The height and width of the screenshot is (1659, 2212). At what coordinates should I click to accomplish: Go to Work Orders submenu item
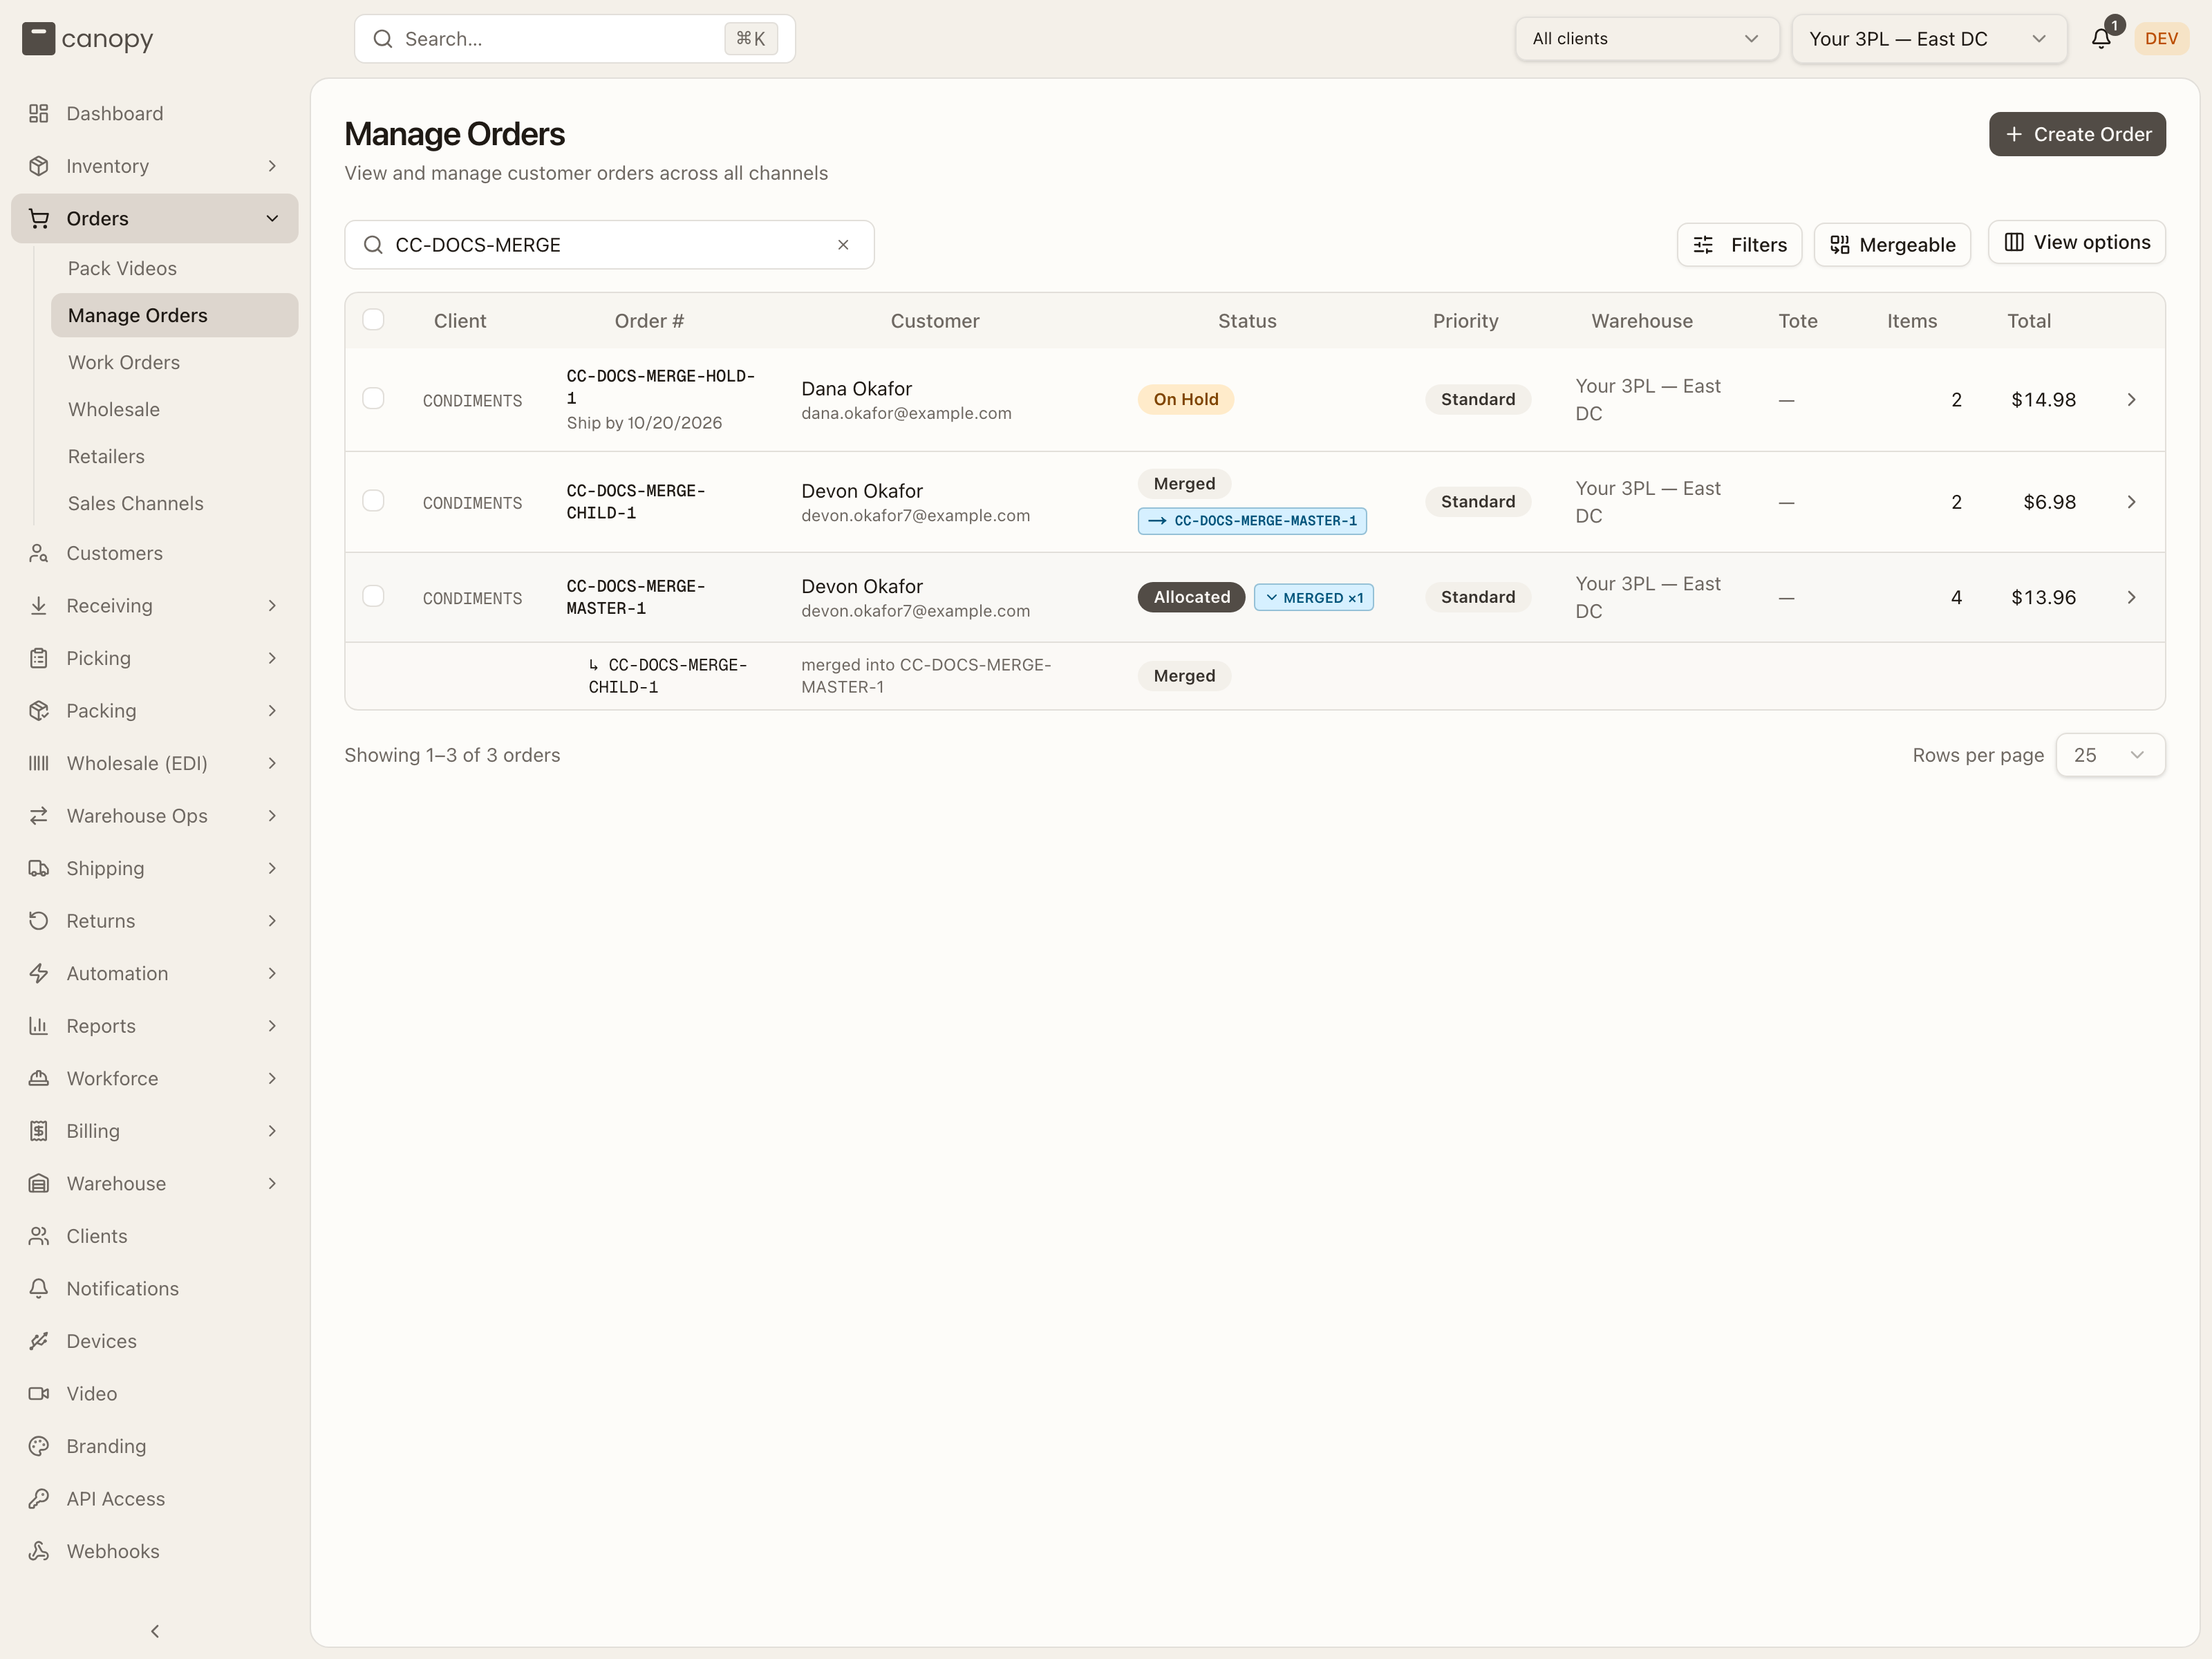[x=175, y=362]
